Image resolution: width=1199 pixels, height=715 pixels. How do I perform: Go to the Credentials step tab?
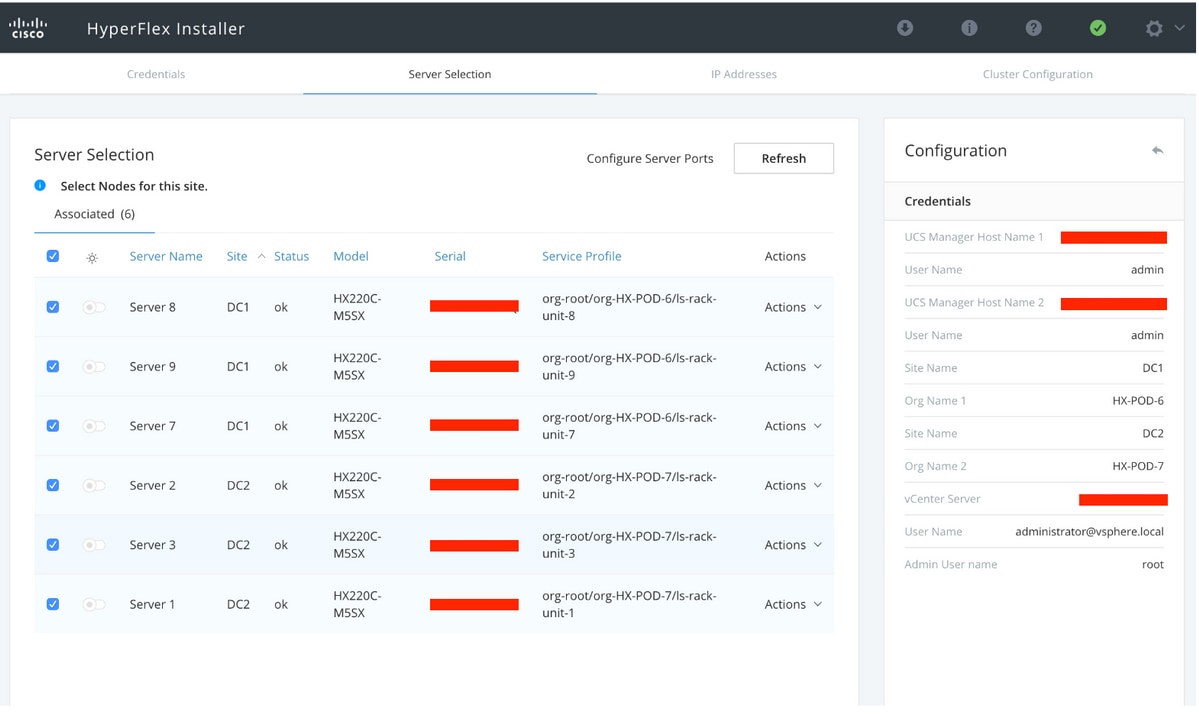coord(156,74)
